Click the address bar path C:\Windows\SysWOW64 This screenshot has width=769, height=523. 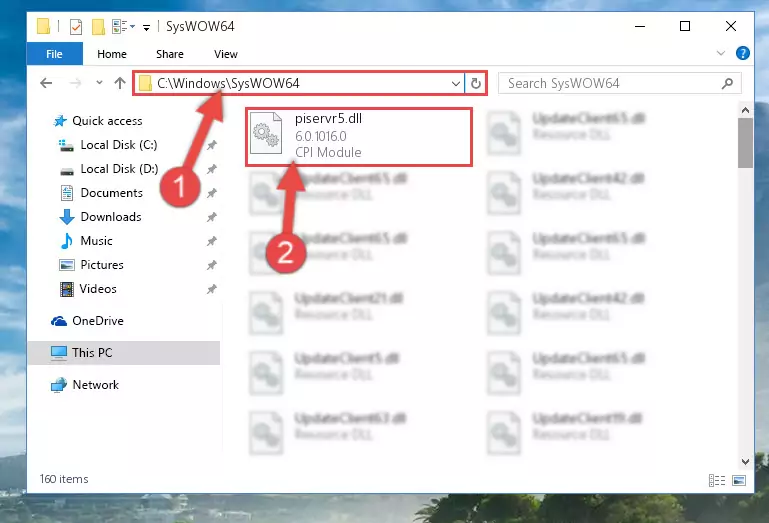pyautogui.click(x=228, y=83)
